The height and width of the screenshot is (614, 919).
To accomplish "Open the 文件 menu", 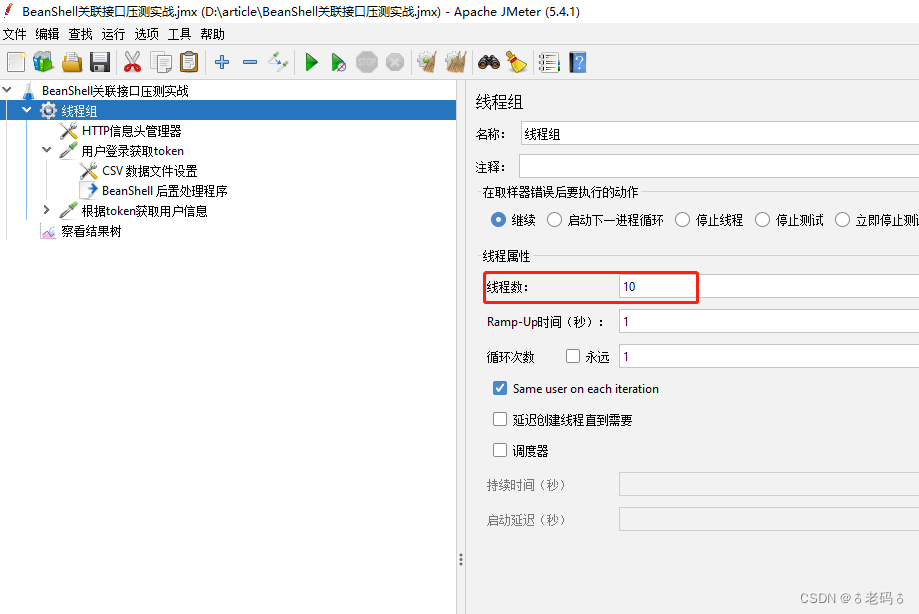I will point(15,33).
